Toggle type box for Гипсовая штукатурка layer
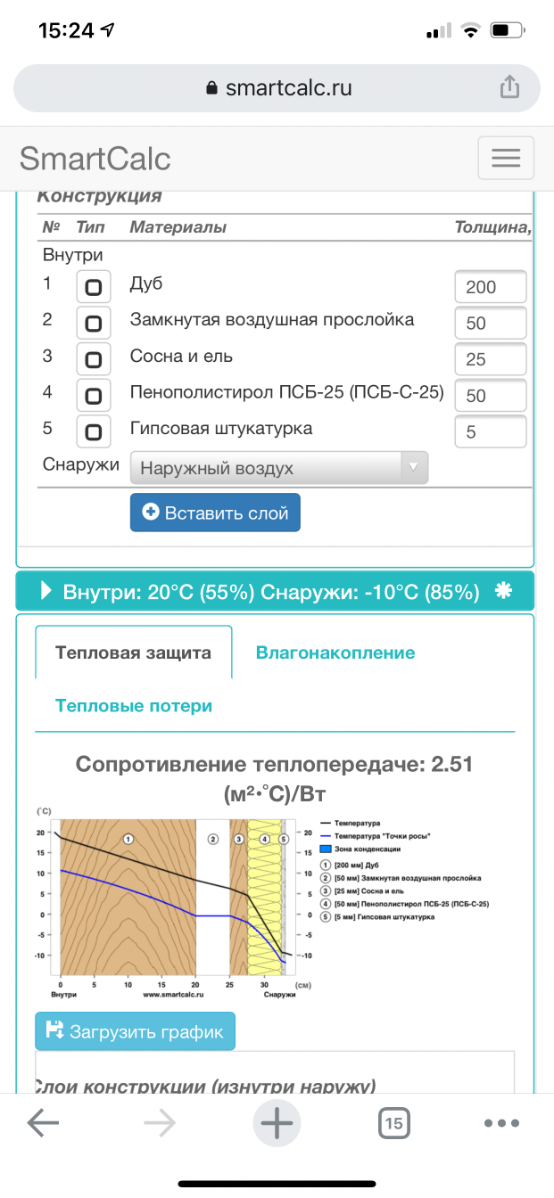Screen dimensions: 554x1198 [93, 432]
